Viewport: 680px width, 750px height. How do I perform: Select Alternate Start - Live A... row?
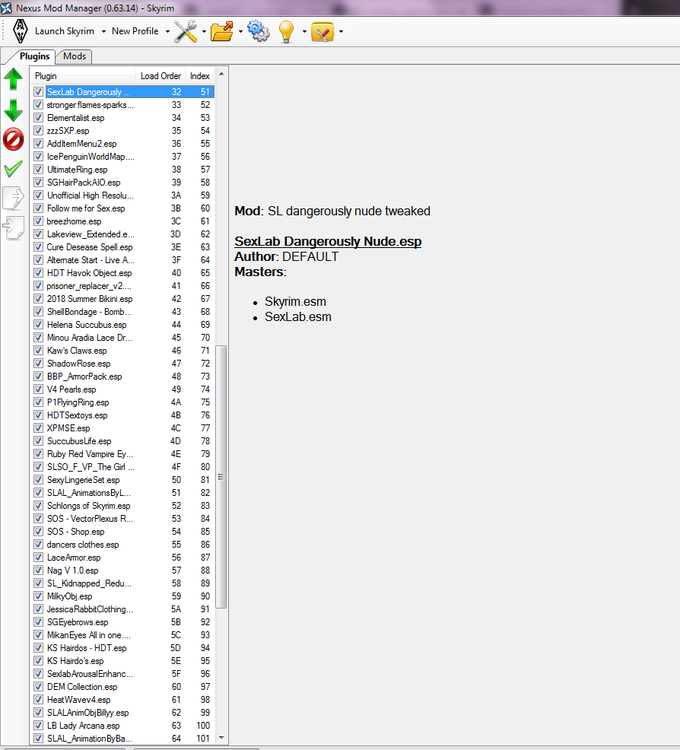click(123, 260)
